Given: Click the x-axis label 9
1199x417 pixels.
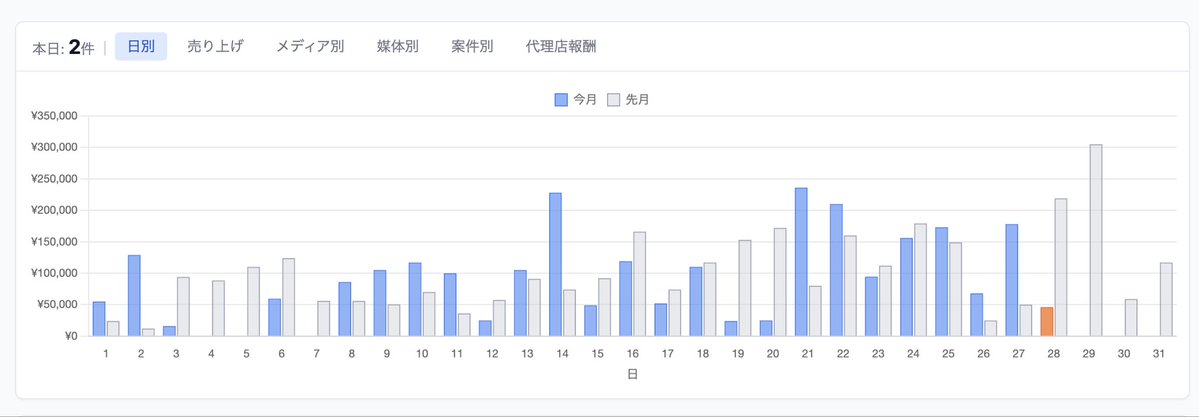Looking at the screenshot, I should pyautogui.click(x=387, y=354).
